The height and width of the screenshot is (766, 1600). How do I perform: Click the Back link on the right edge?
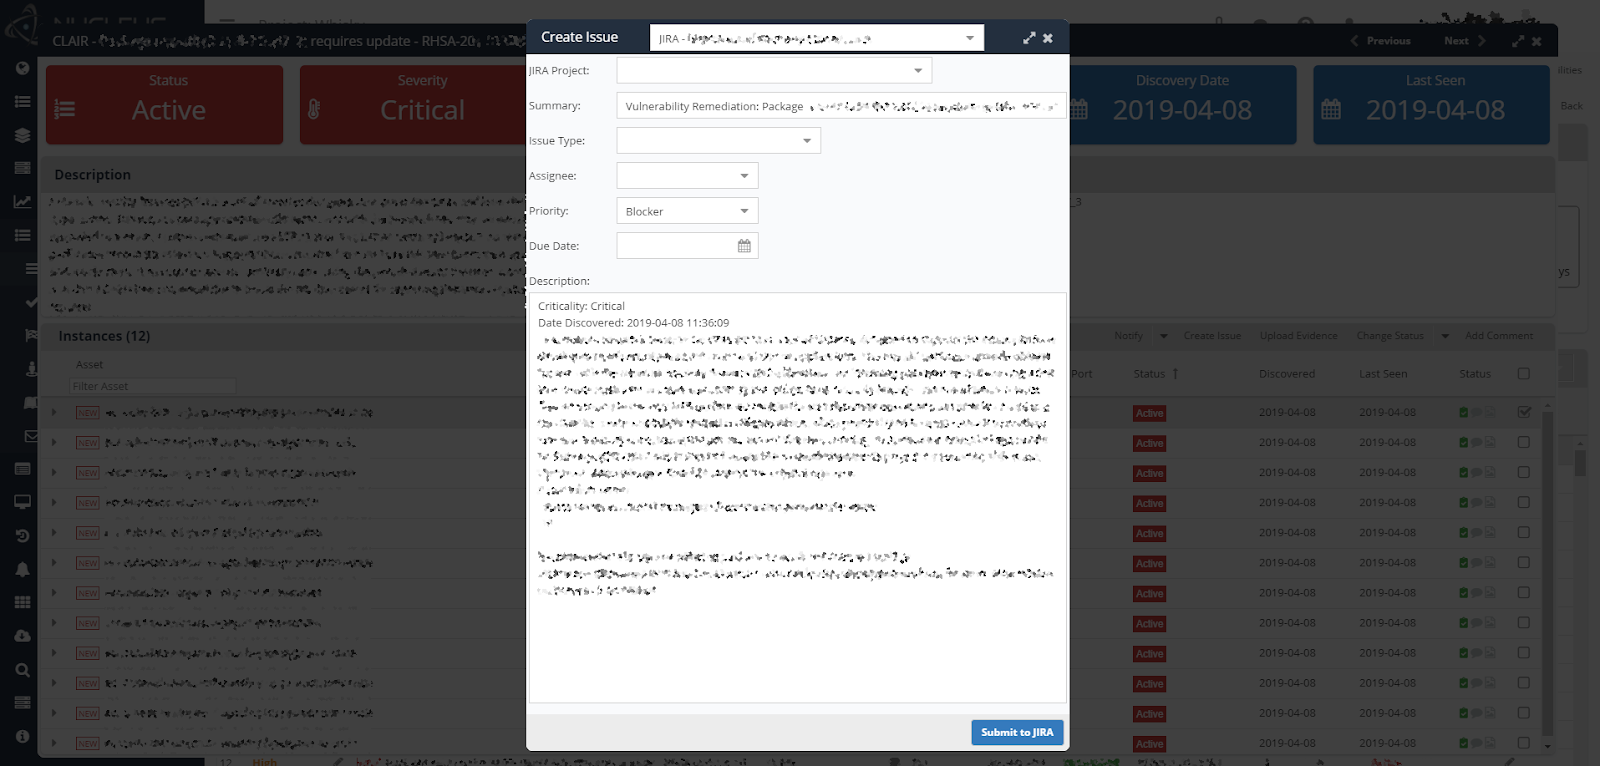click(1571, 106)
